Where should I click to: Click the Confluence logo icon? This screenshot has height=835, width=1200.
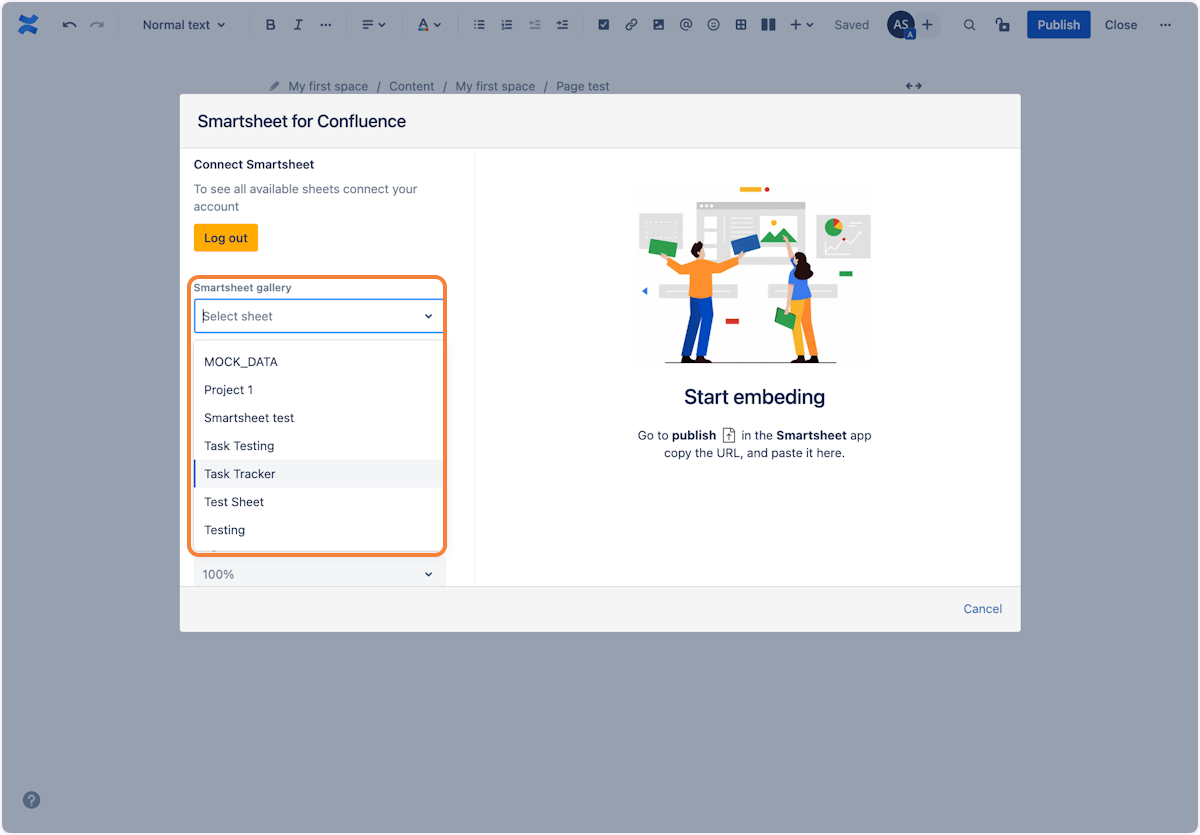point(28,25)
